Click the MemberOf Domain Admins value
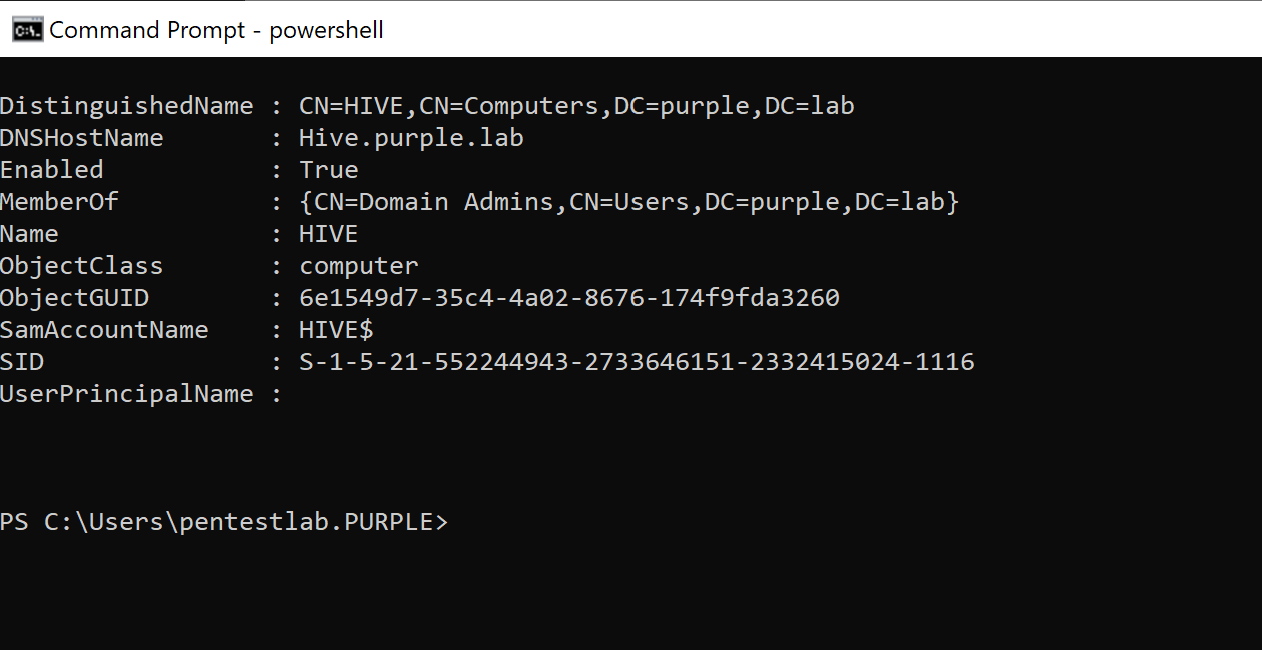Screen dimensions: 1262x650 click(x=629, y=202)
